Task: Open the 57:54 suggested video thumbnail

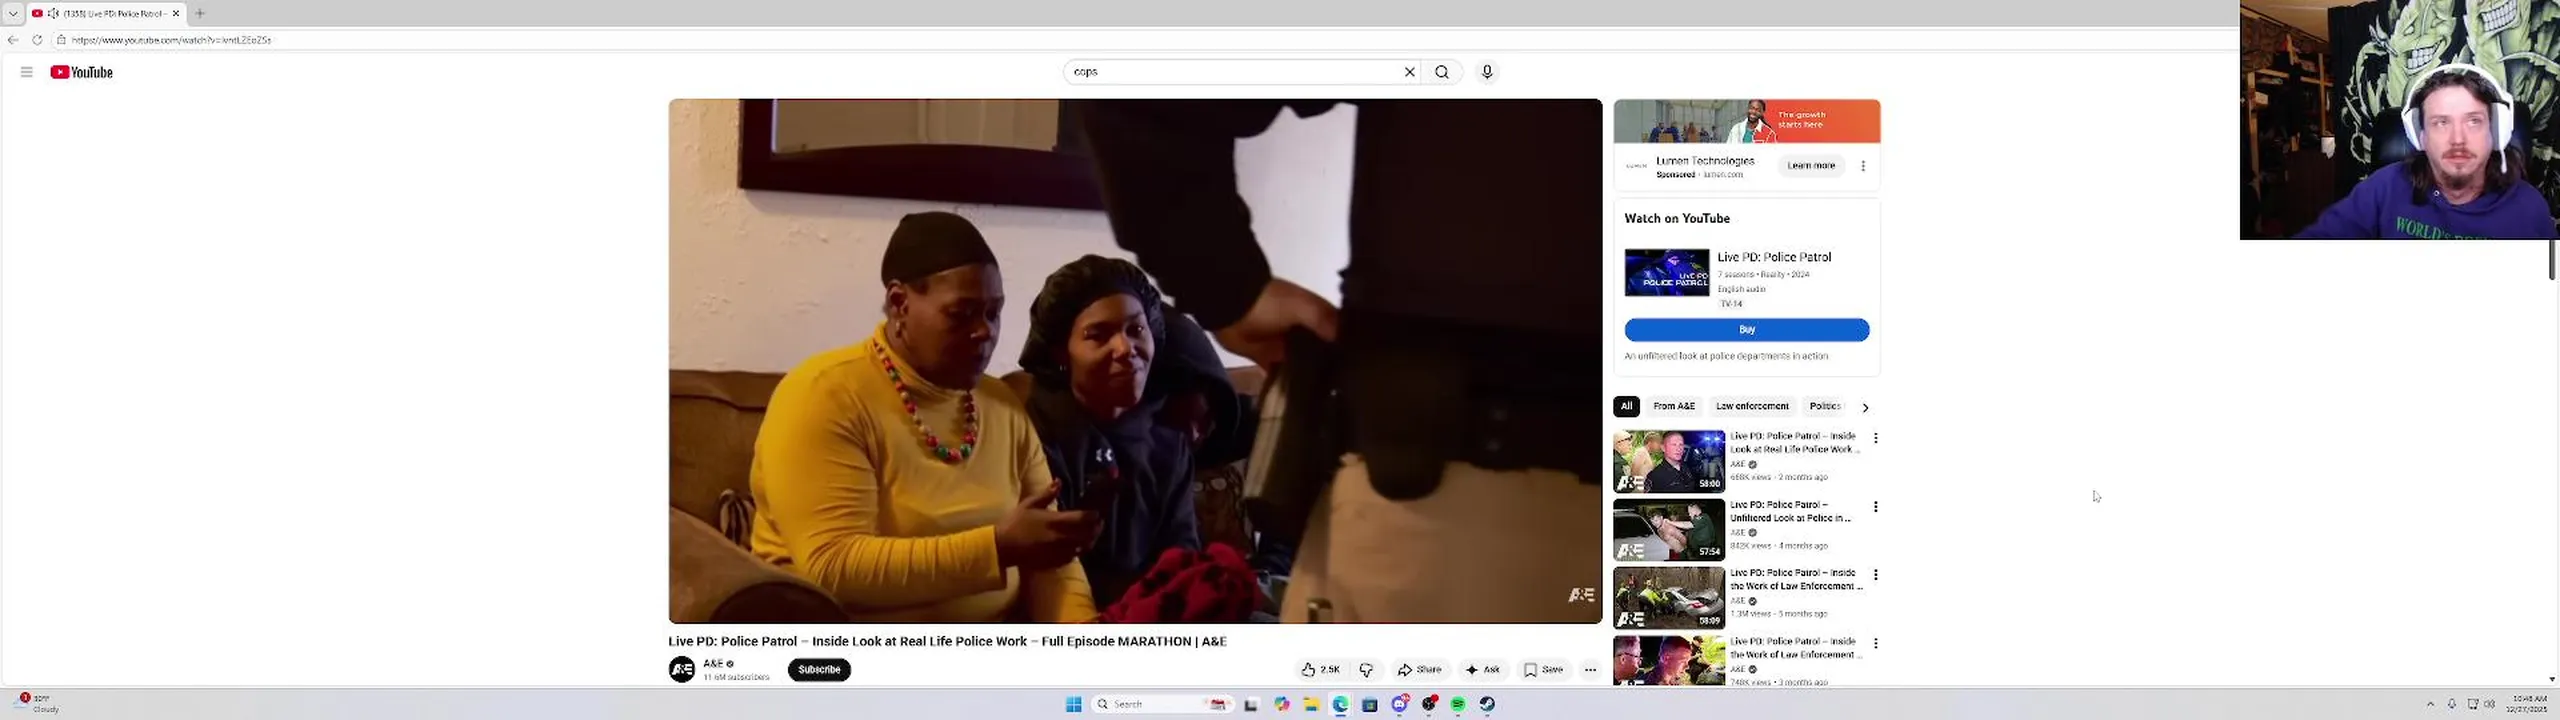Action: tap(1669, 530)
